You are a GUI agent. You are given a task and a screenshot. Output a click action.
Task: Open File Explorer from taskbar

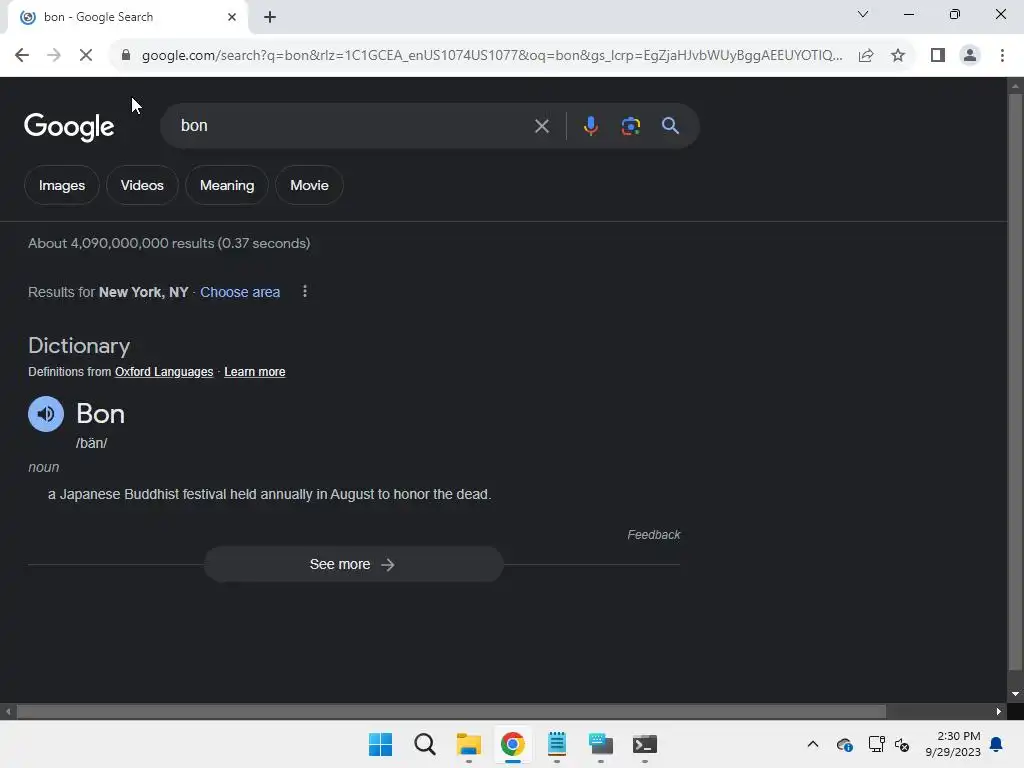pos(468,744)
